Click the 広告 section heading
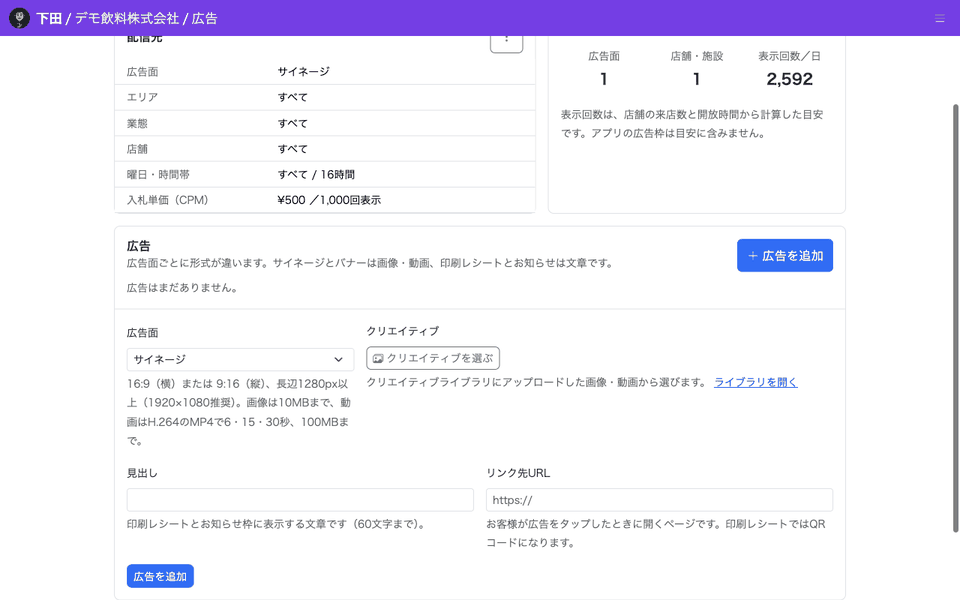This screenshot has height=600, width=960. click(x=138, y=246)
